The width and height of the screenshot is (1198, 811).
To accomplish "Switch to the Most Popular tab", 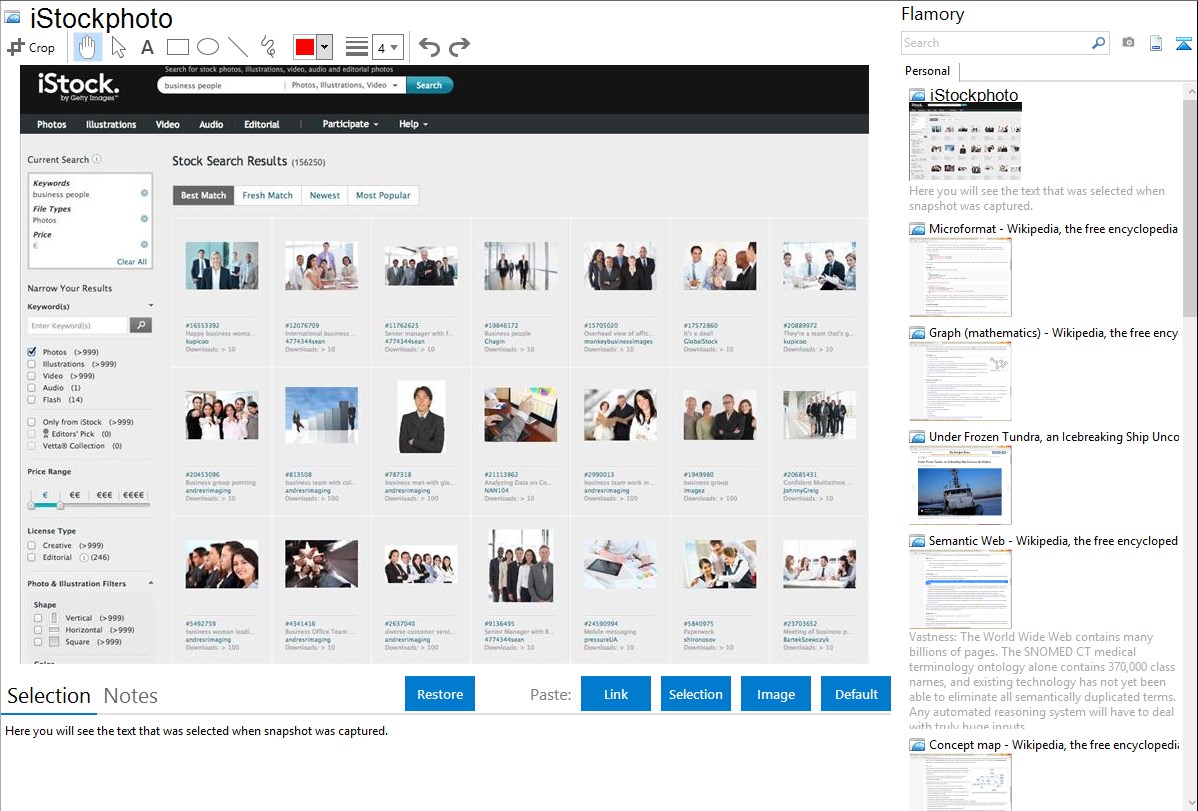I will coord(383,196).
